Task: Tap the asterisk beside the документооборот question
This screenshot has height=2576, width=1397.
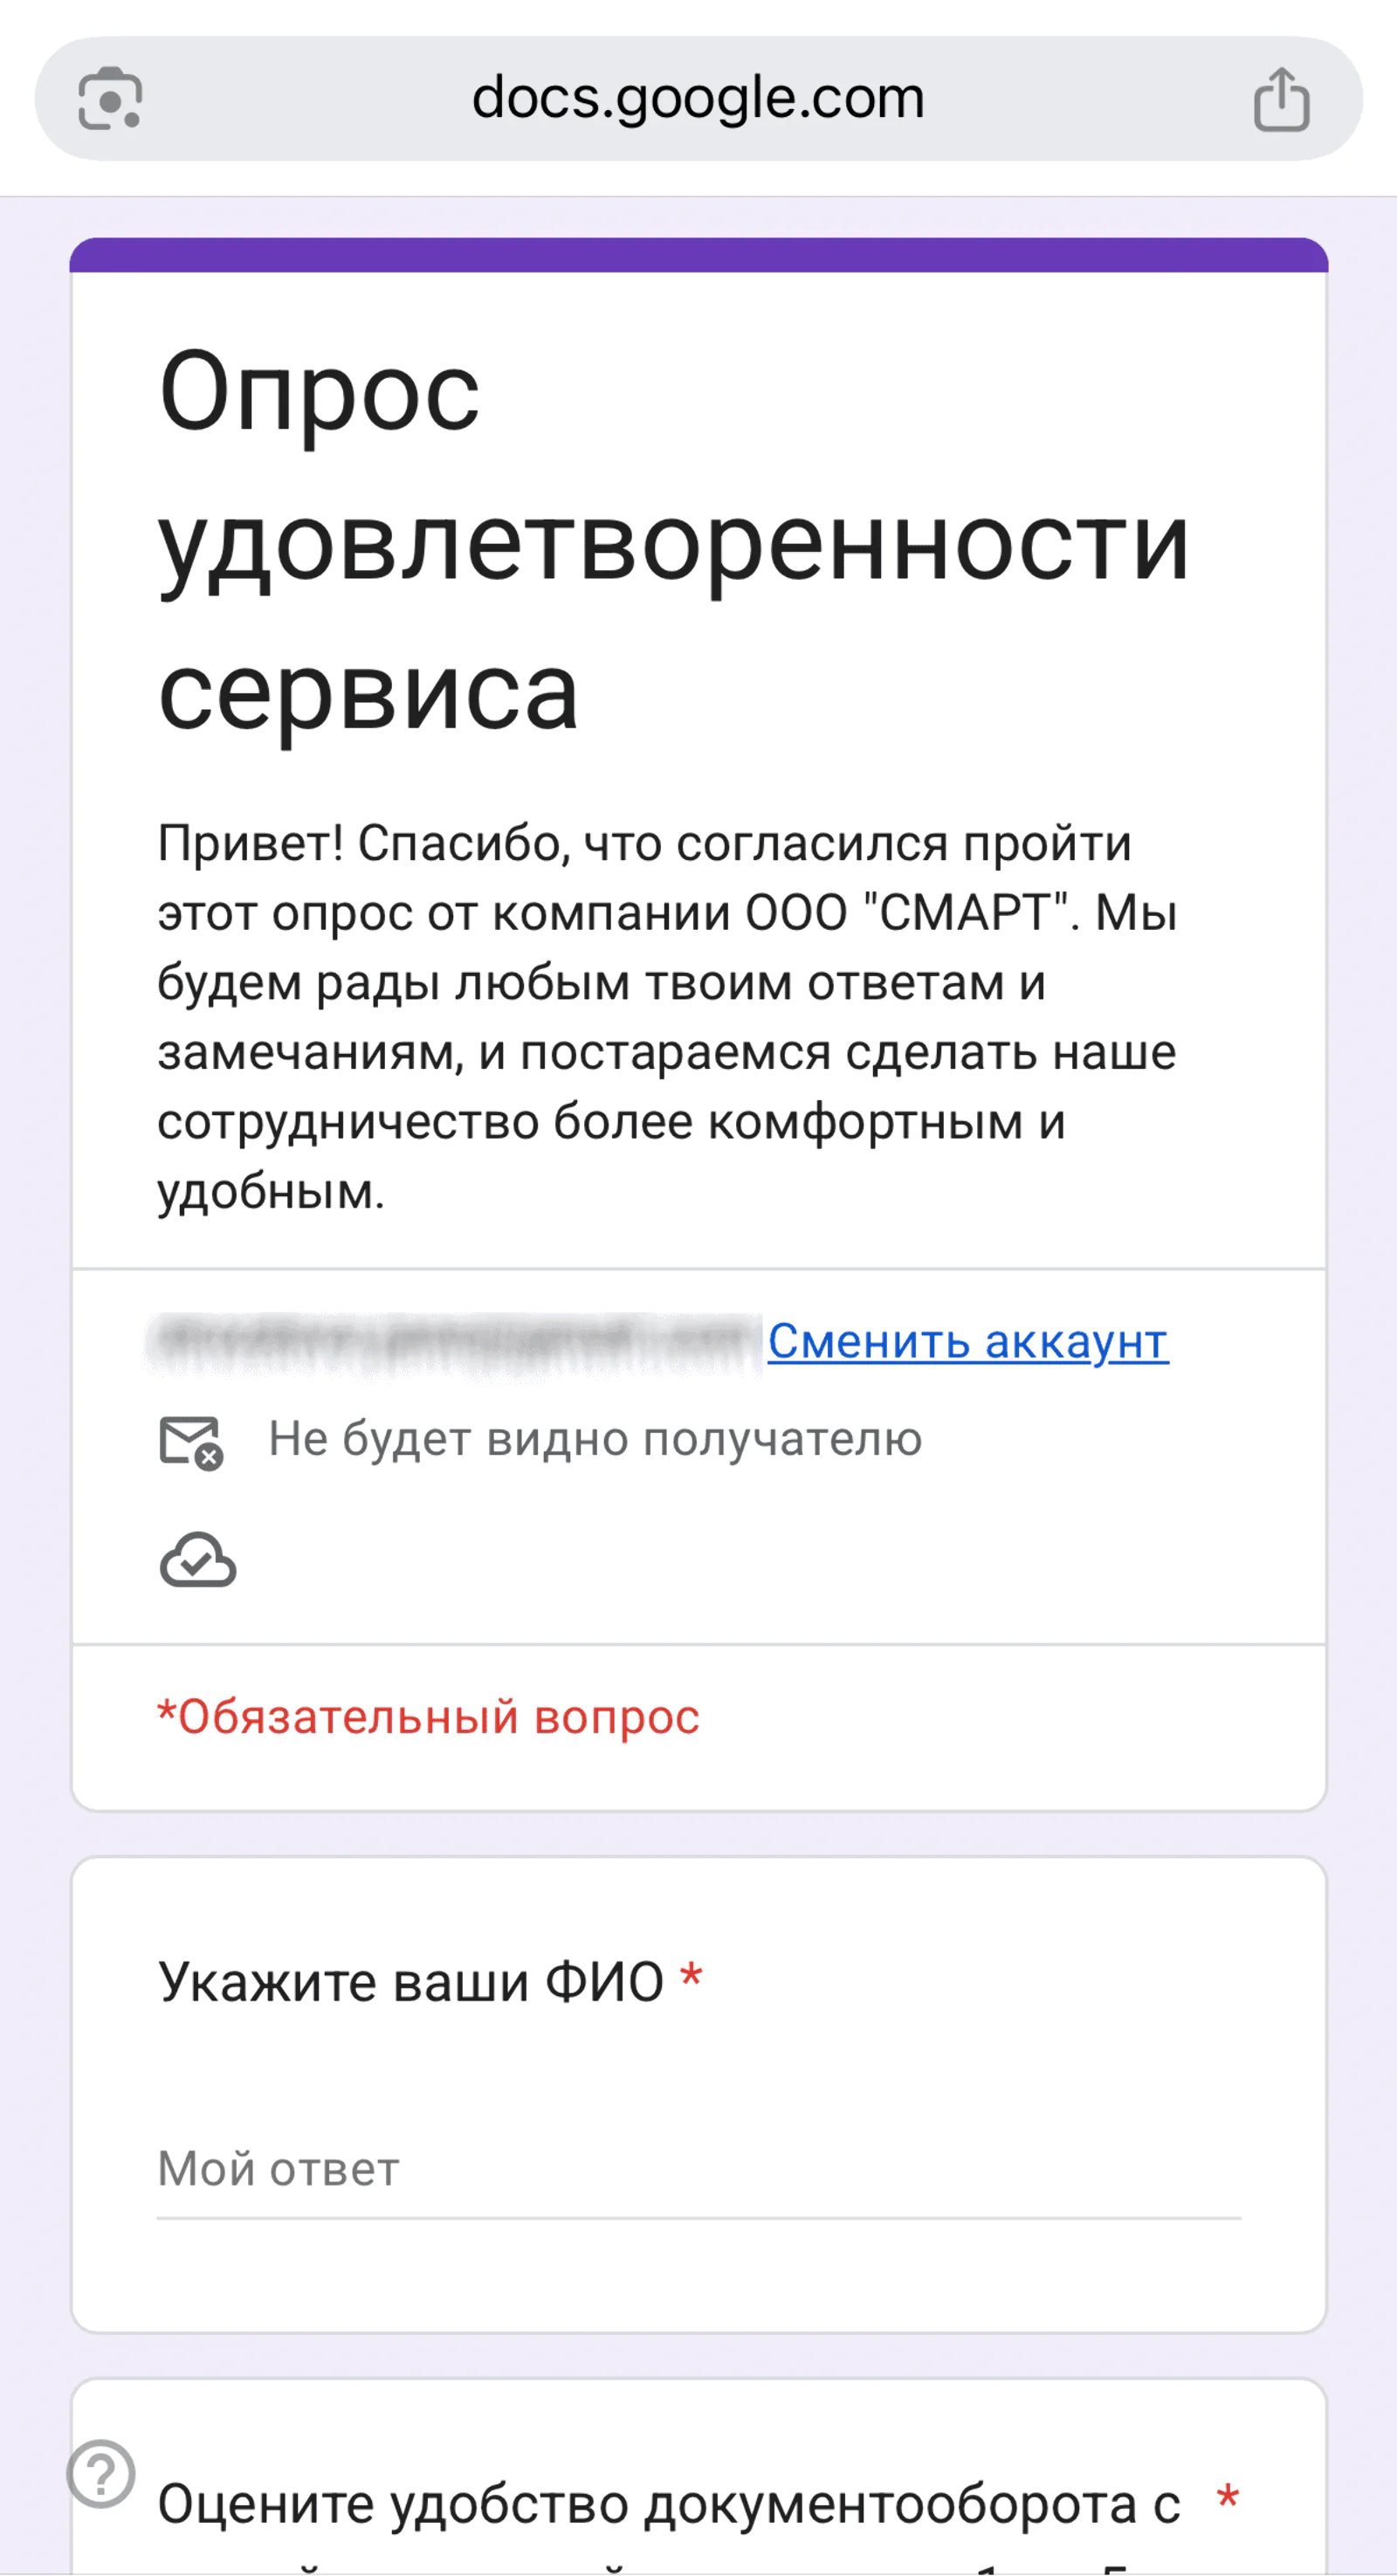Action: point(1227,2499)
